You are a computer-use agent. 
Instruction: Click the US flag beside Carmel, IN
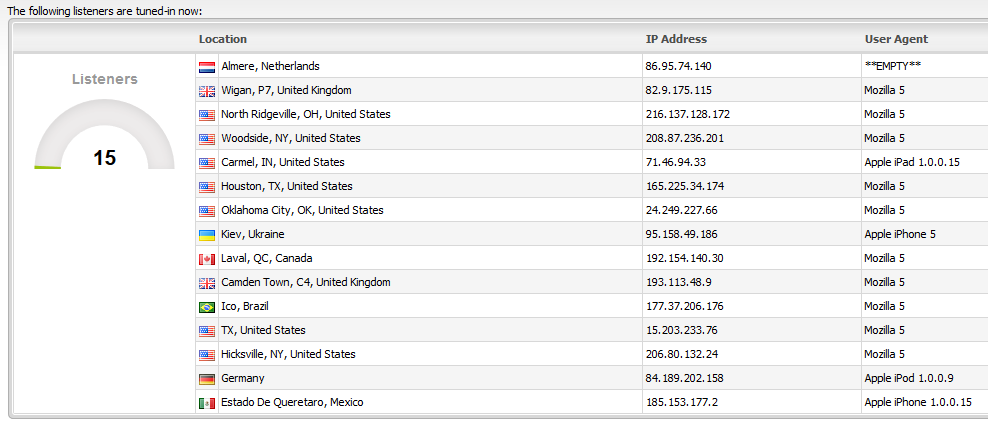click(x=207, y=163)
